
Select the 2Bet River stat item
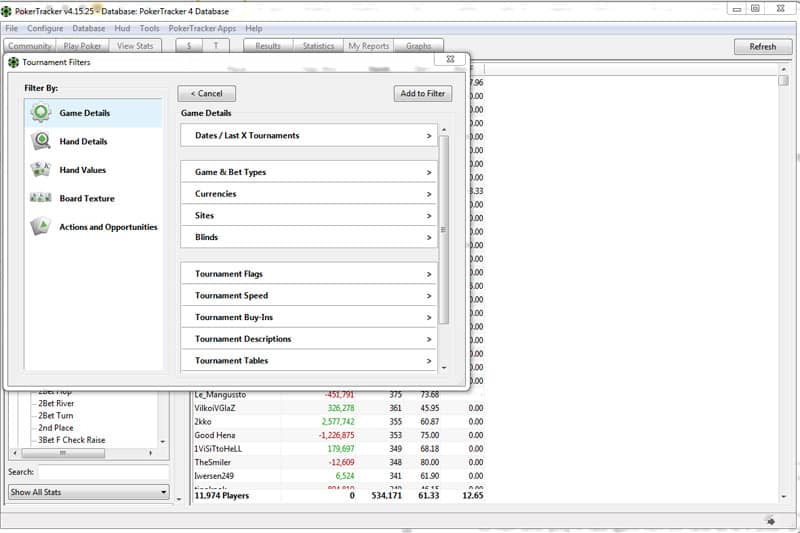coord(56,403)
